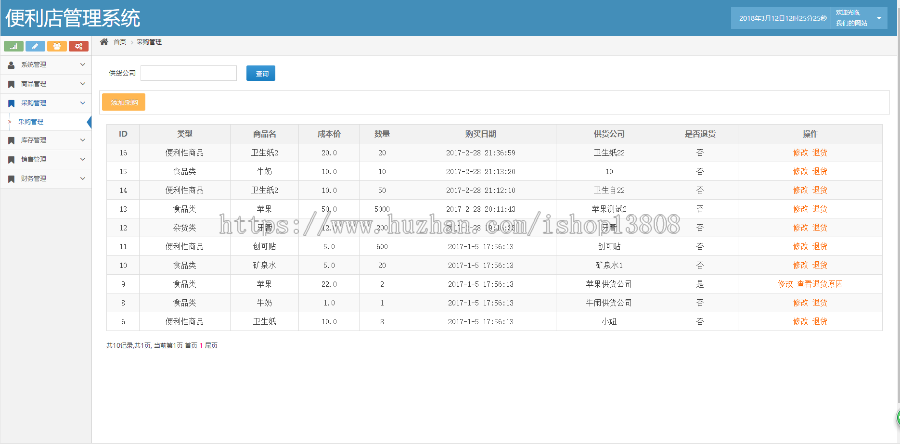Open the 财务管理 sidebar menu
This screenshot has height=444, width=900.
tap(46, 178)
